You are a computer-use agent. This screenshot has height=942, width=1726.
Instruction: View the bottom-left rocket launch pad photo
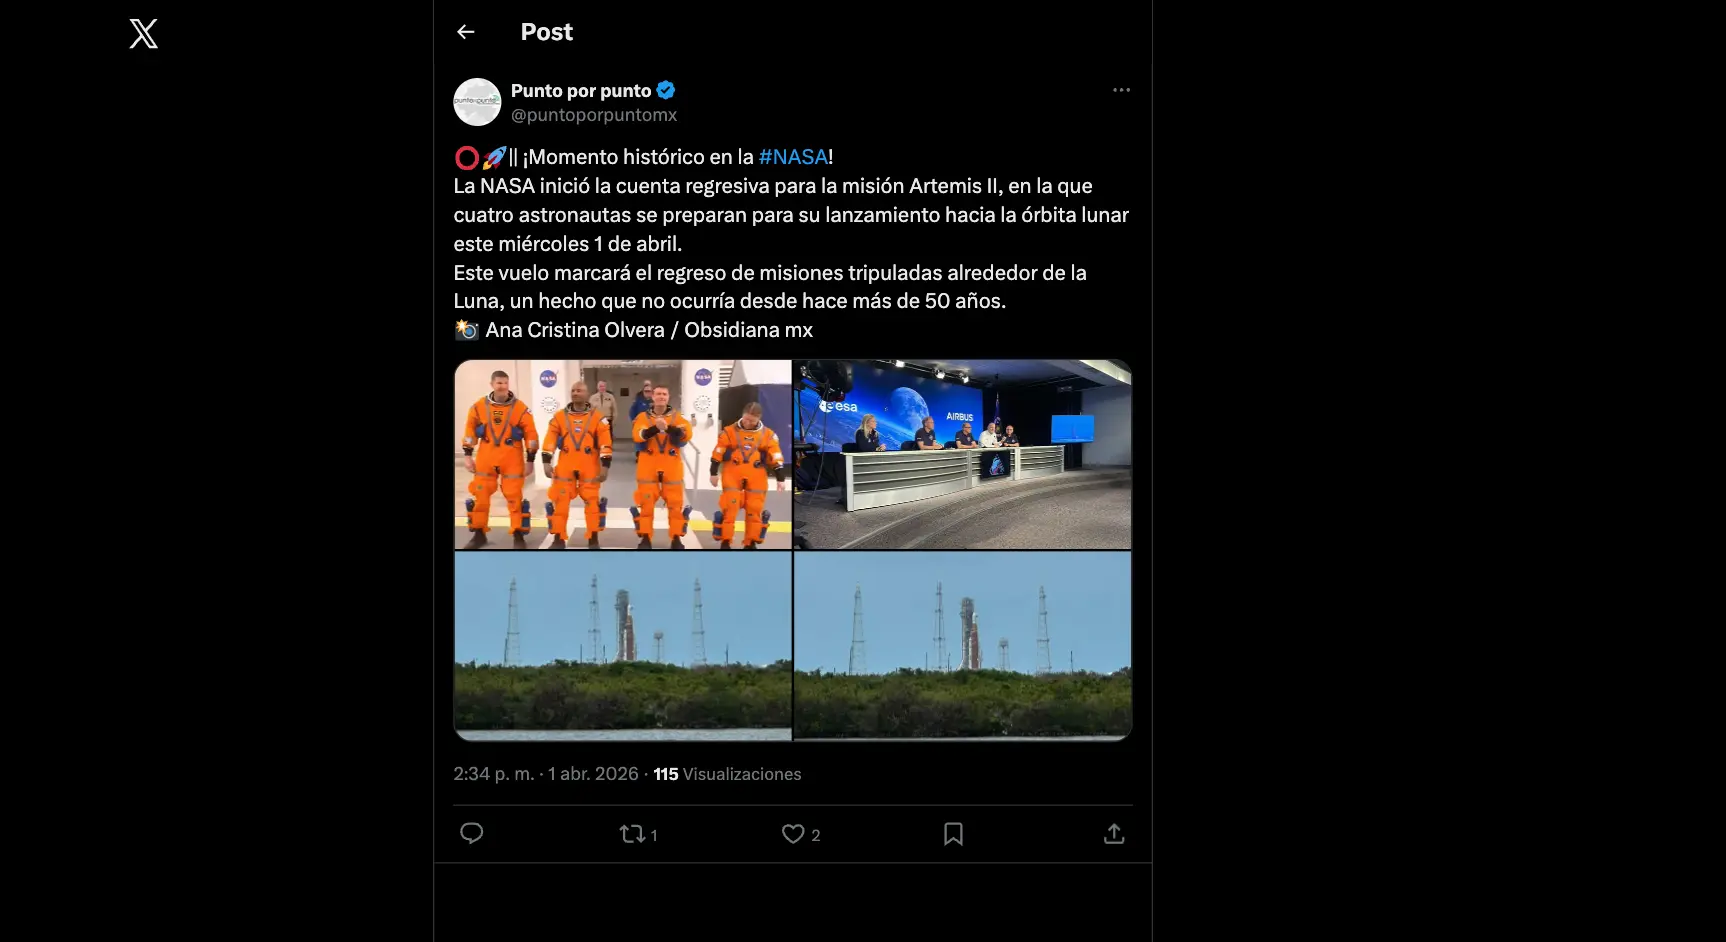[620, 645]
